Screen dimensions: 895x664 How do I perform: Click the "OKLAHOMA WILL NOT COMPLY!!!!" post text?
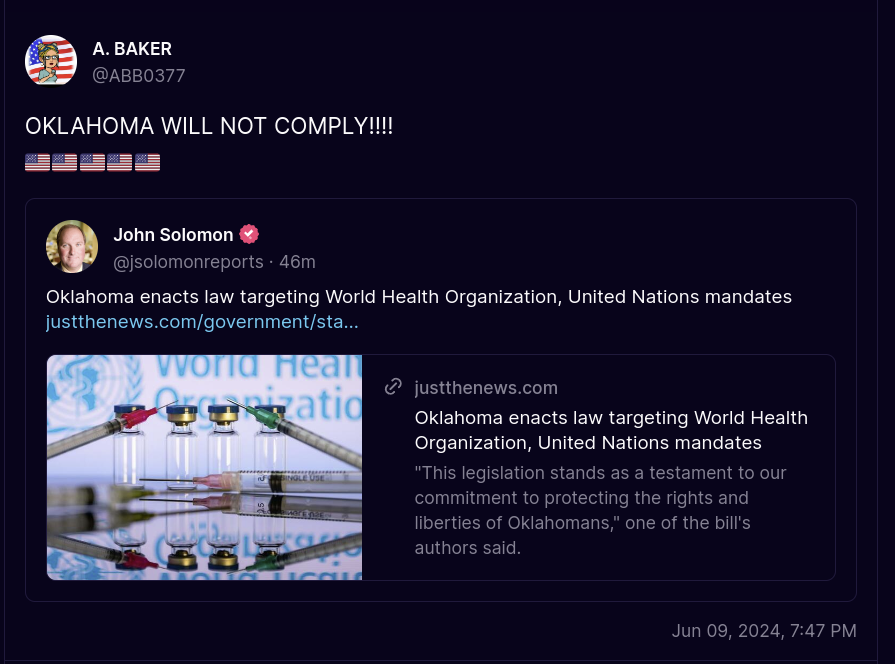[209, 127]
